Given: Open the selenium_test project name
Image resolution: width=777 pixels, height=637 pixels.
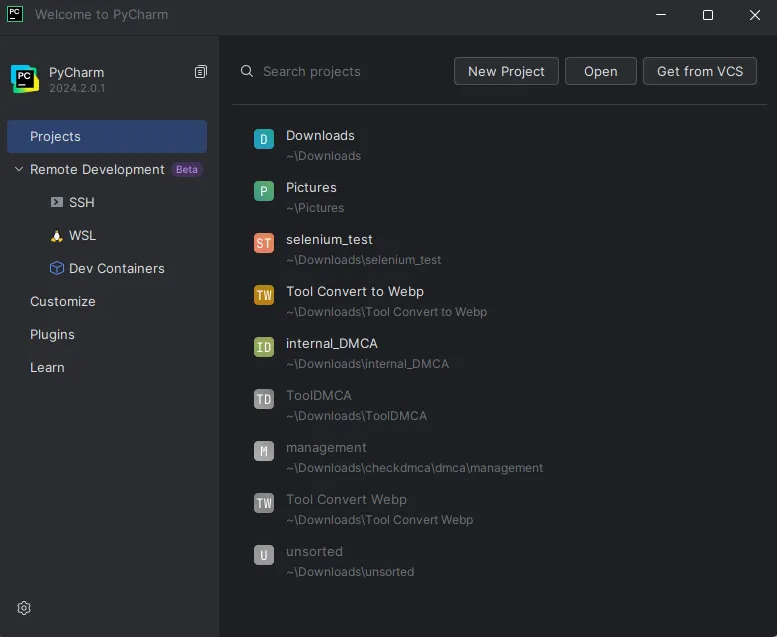Looking at the screenshot, I should pos(329,239).
